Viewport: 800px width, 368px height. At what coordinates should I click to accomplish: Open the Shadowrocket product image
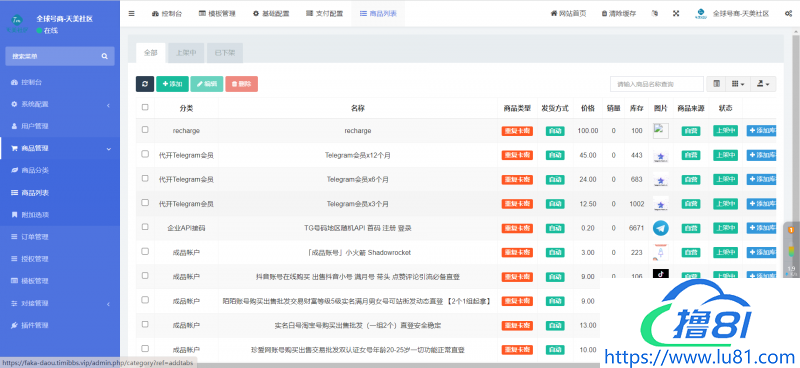click(x=661, y=252)
